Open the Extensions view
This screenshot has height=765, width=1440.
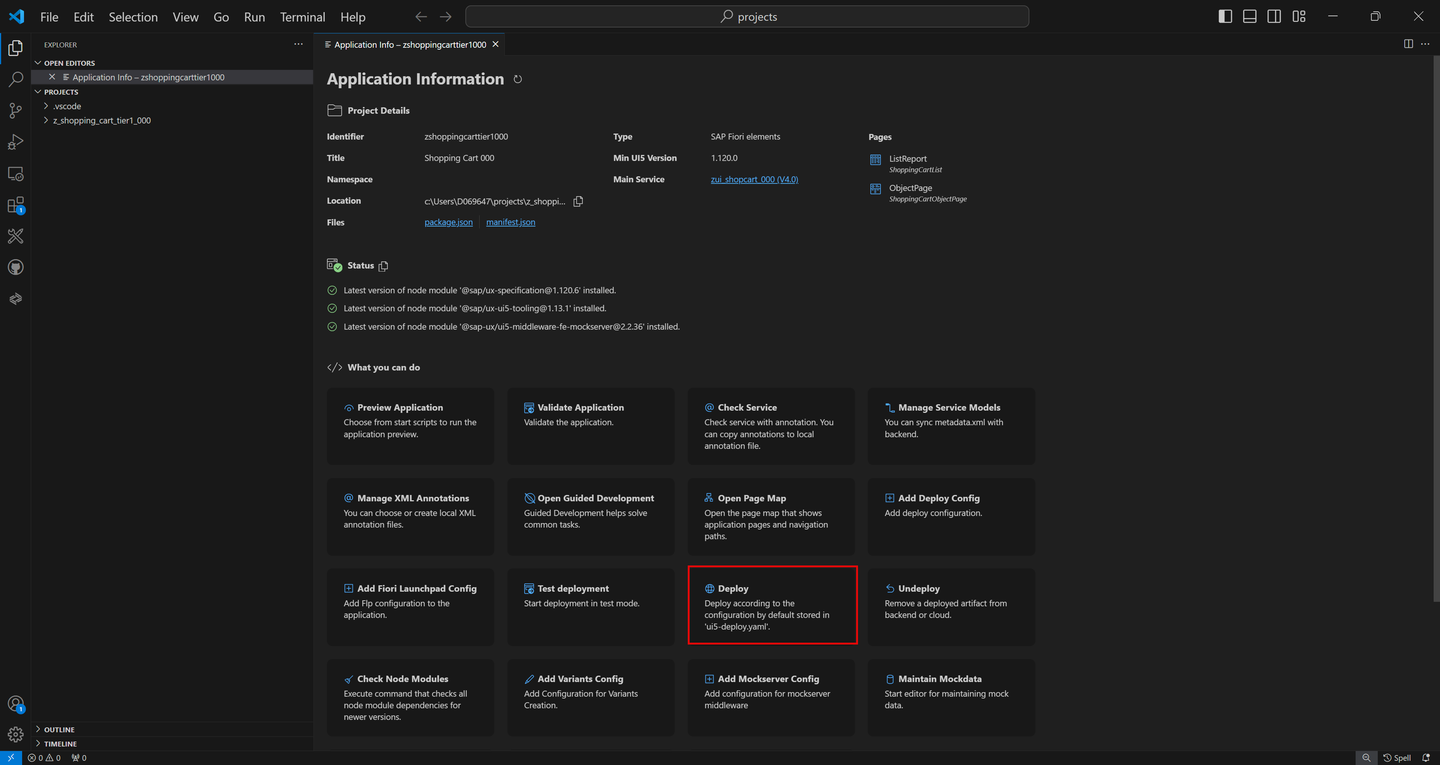click(x=15, y=205)
